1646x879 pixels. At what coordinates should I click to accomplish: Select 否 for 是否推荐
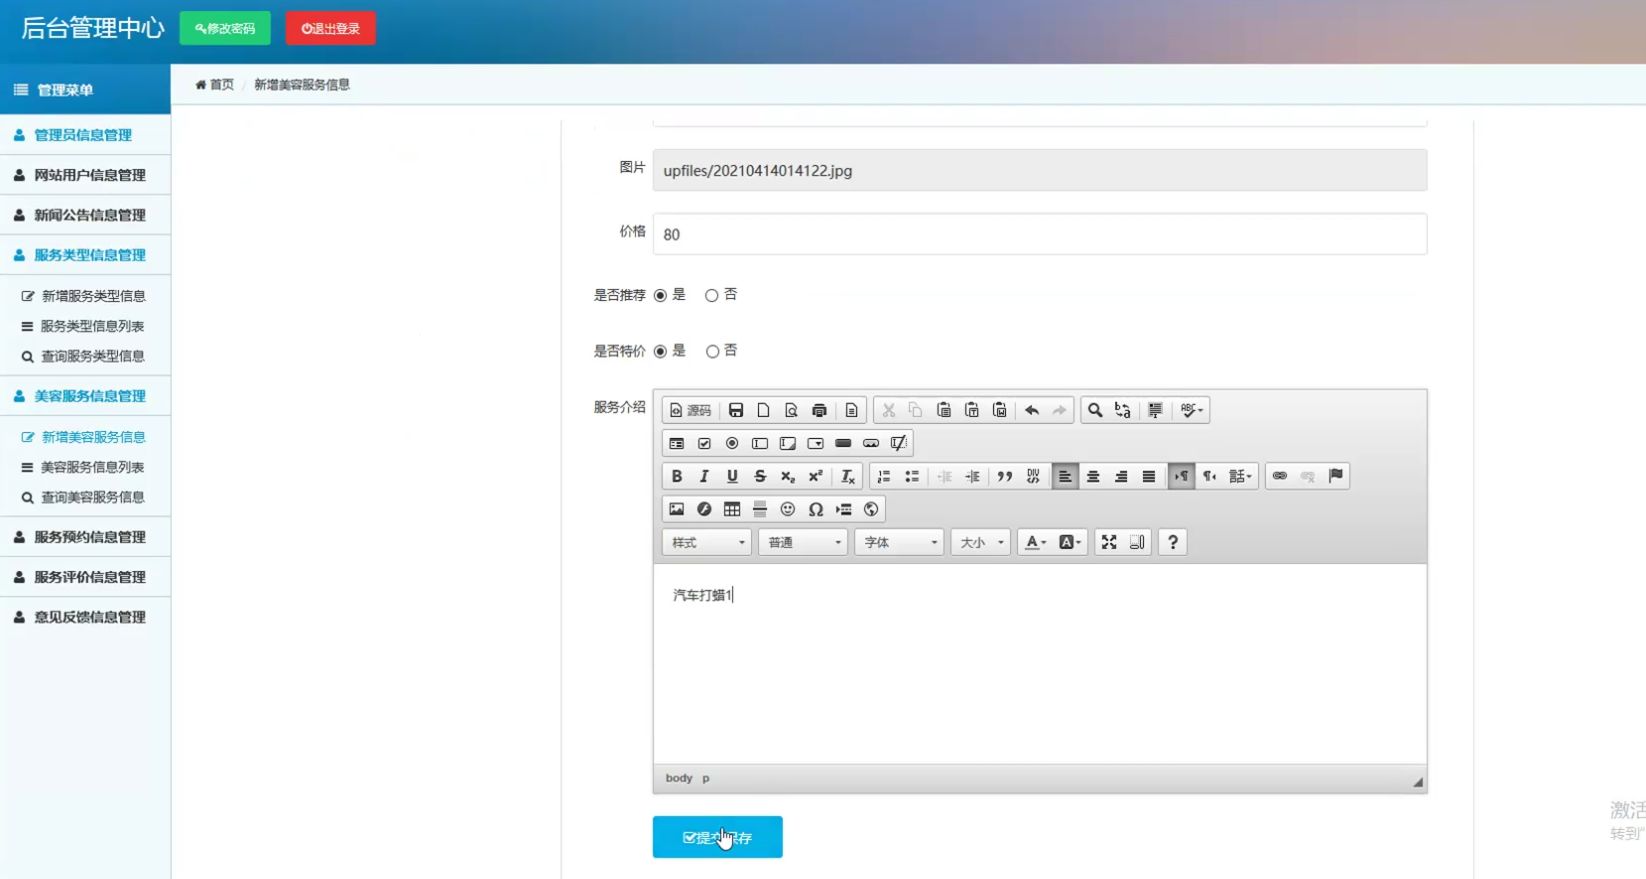(712, 296)
